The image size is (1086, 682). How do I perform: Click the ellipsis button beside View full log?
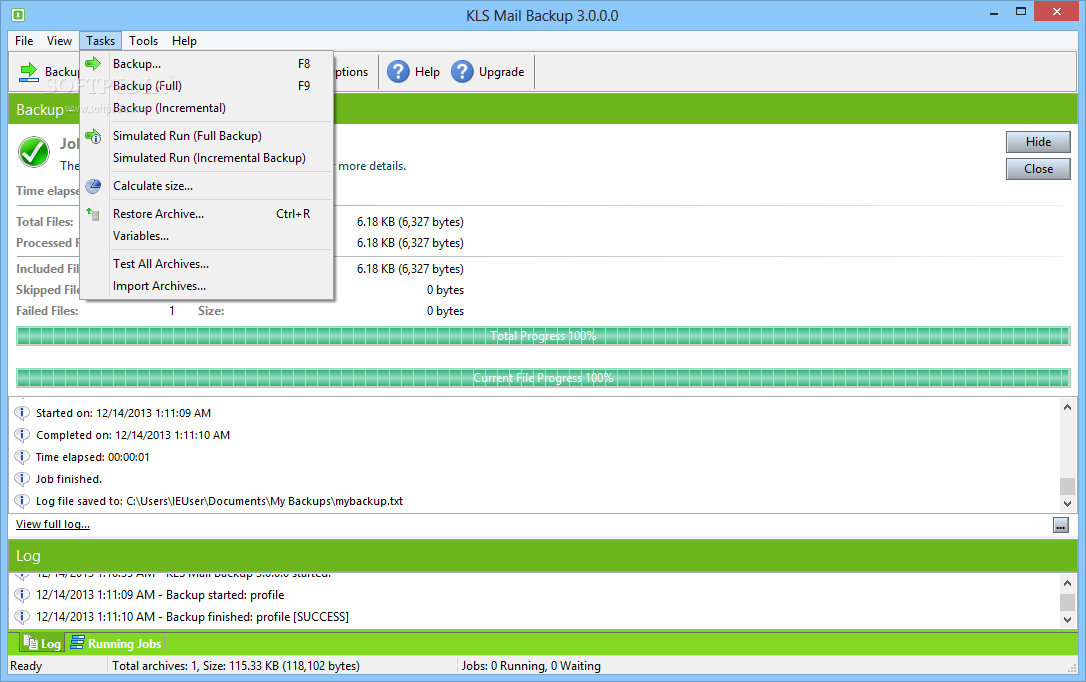click(x=1060, y=526)
